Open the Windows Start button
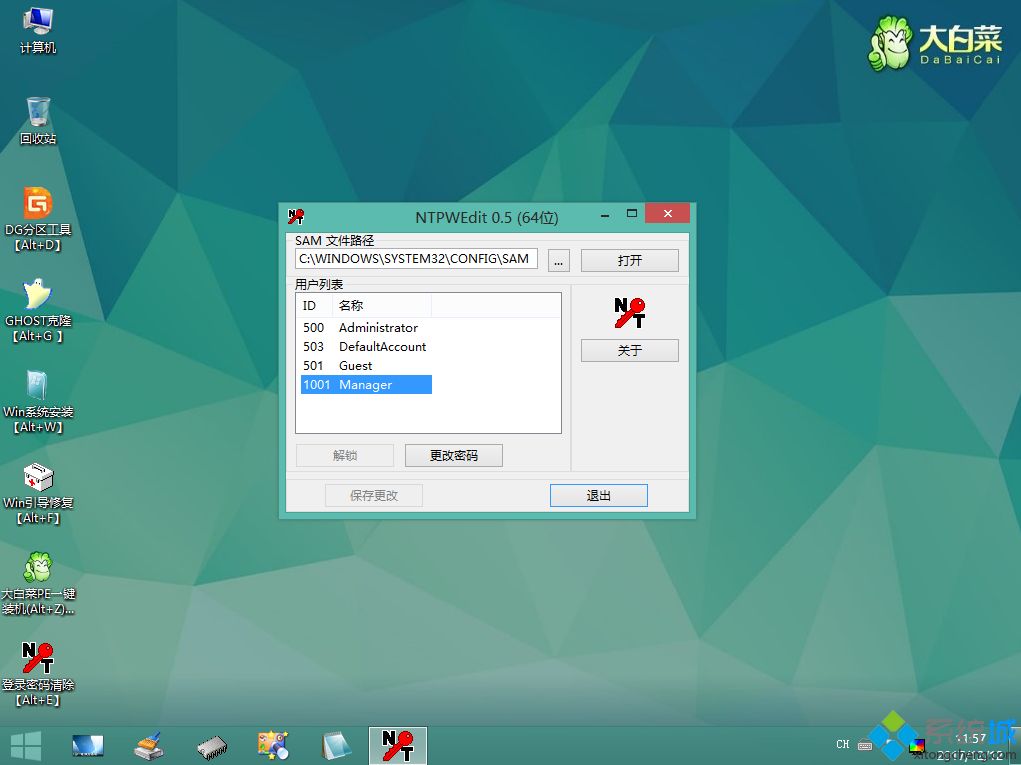This screenshot has width=1021, height=765. 25,744
